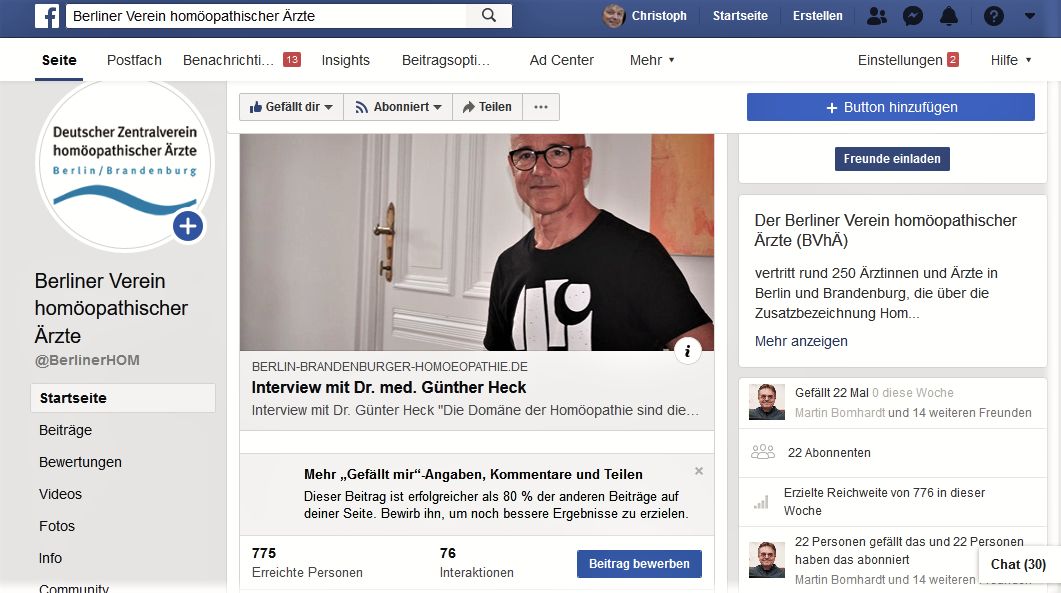Screen dimensions: 1061x593
Task: Open notifications bell icon
Action: click(x=949, y=16)
